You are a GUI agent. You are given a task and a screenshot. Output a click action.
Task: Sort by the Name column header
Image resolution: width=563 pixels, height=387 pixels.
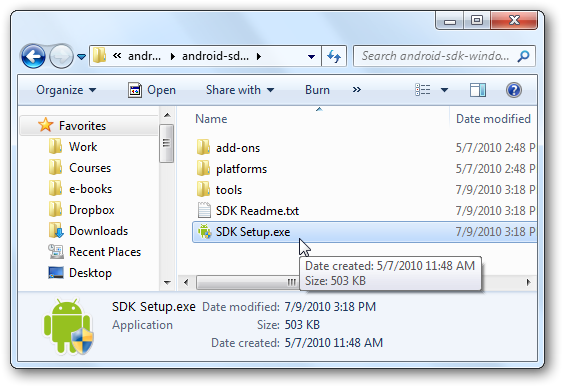tap(211, 119)
